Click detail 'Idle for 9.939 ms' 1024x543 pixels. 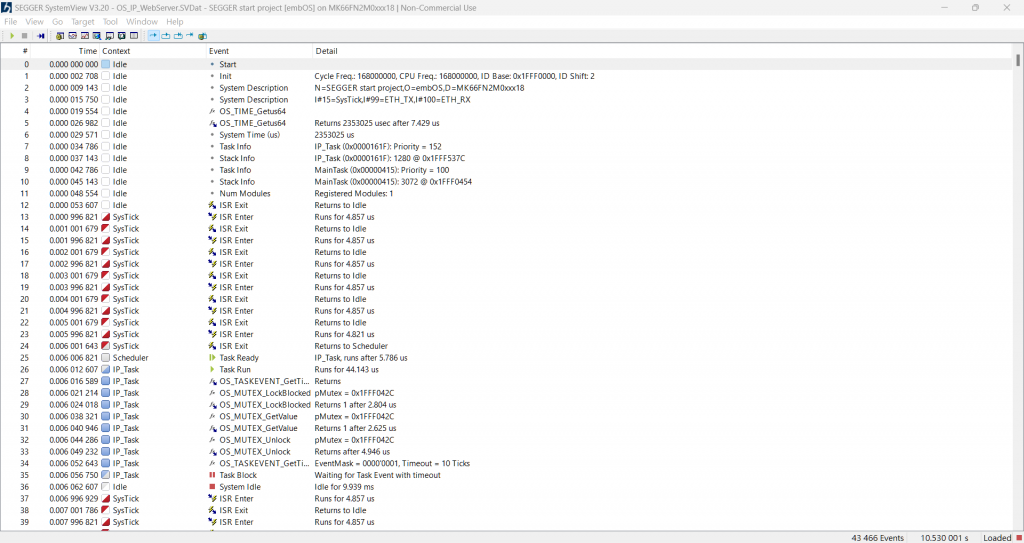344,487
